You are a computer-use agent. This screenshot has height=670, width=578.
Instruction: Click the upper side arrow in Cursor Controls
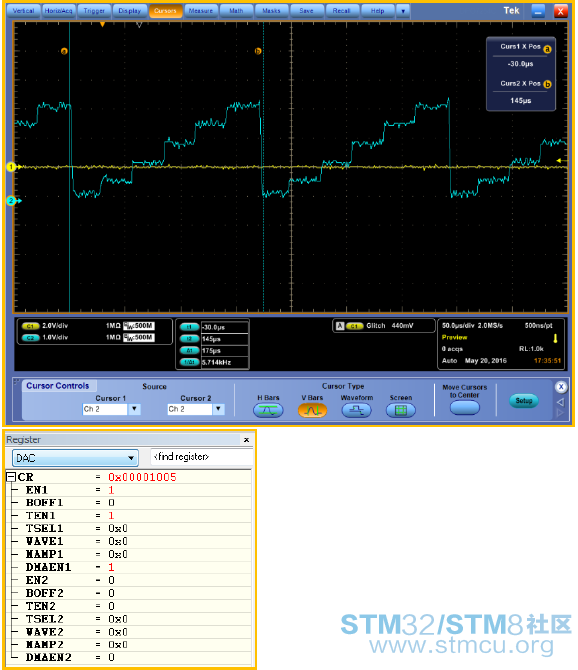click(560, 402)
